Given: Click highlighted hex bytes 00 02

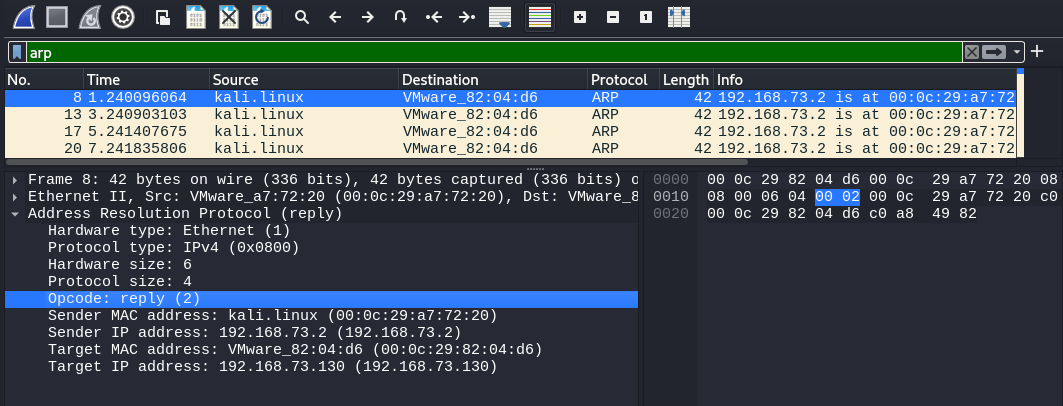Looking at the screenshot, I should (x=837, y=197).
